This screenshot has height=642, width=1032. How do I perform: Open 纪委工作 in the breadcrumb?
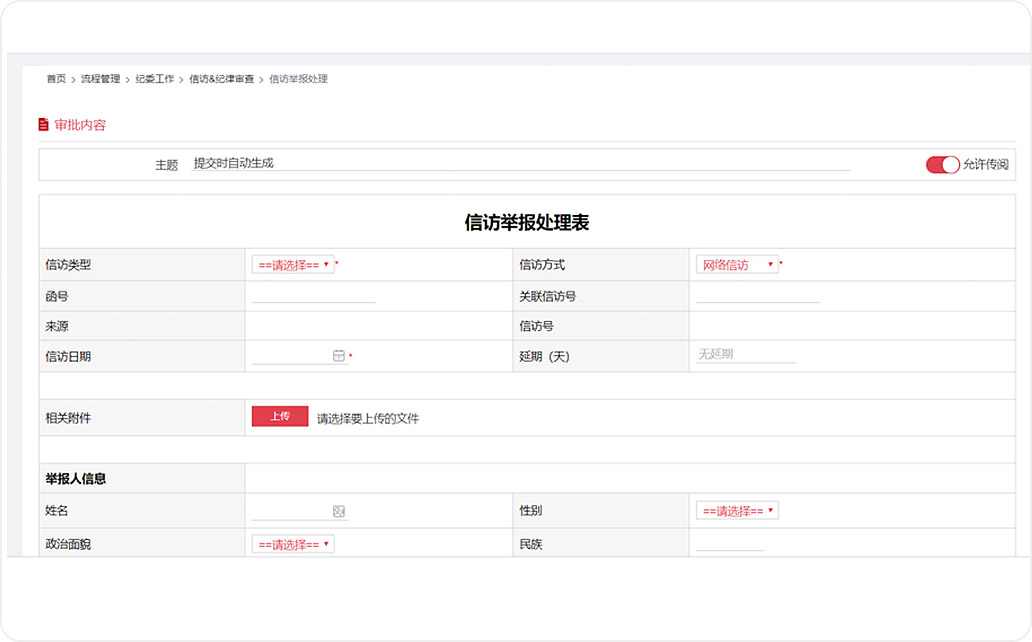coord(154,79)
